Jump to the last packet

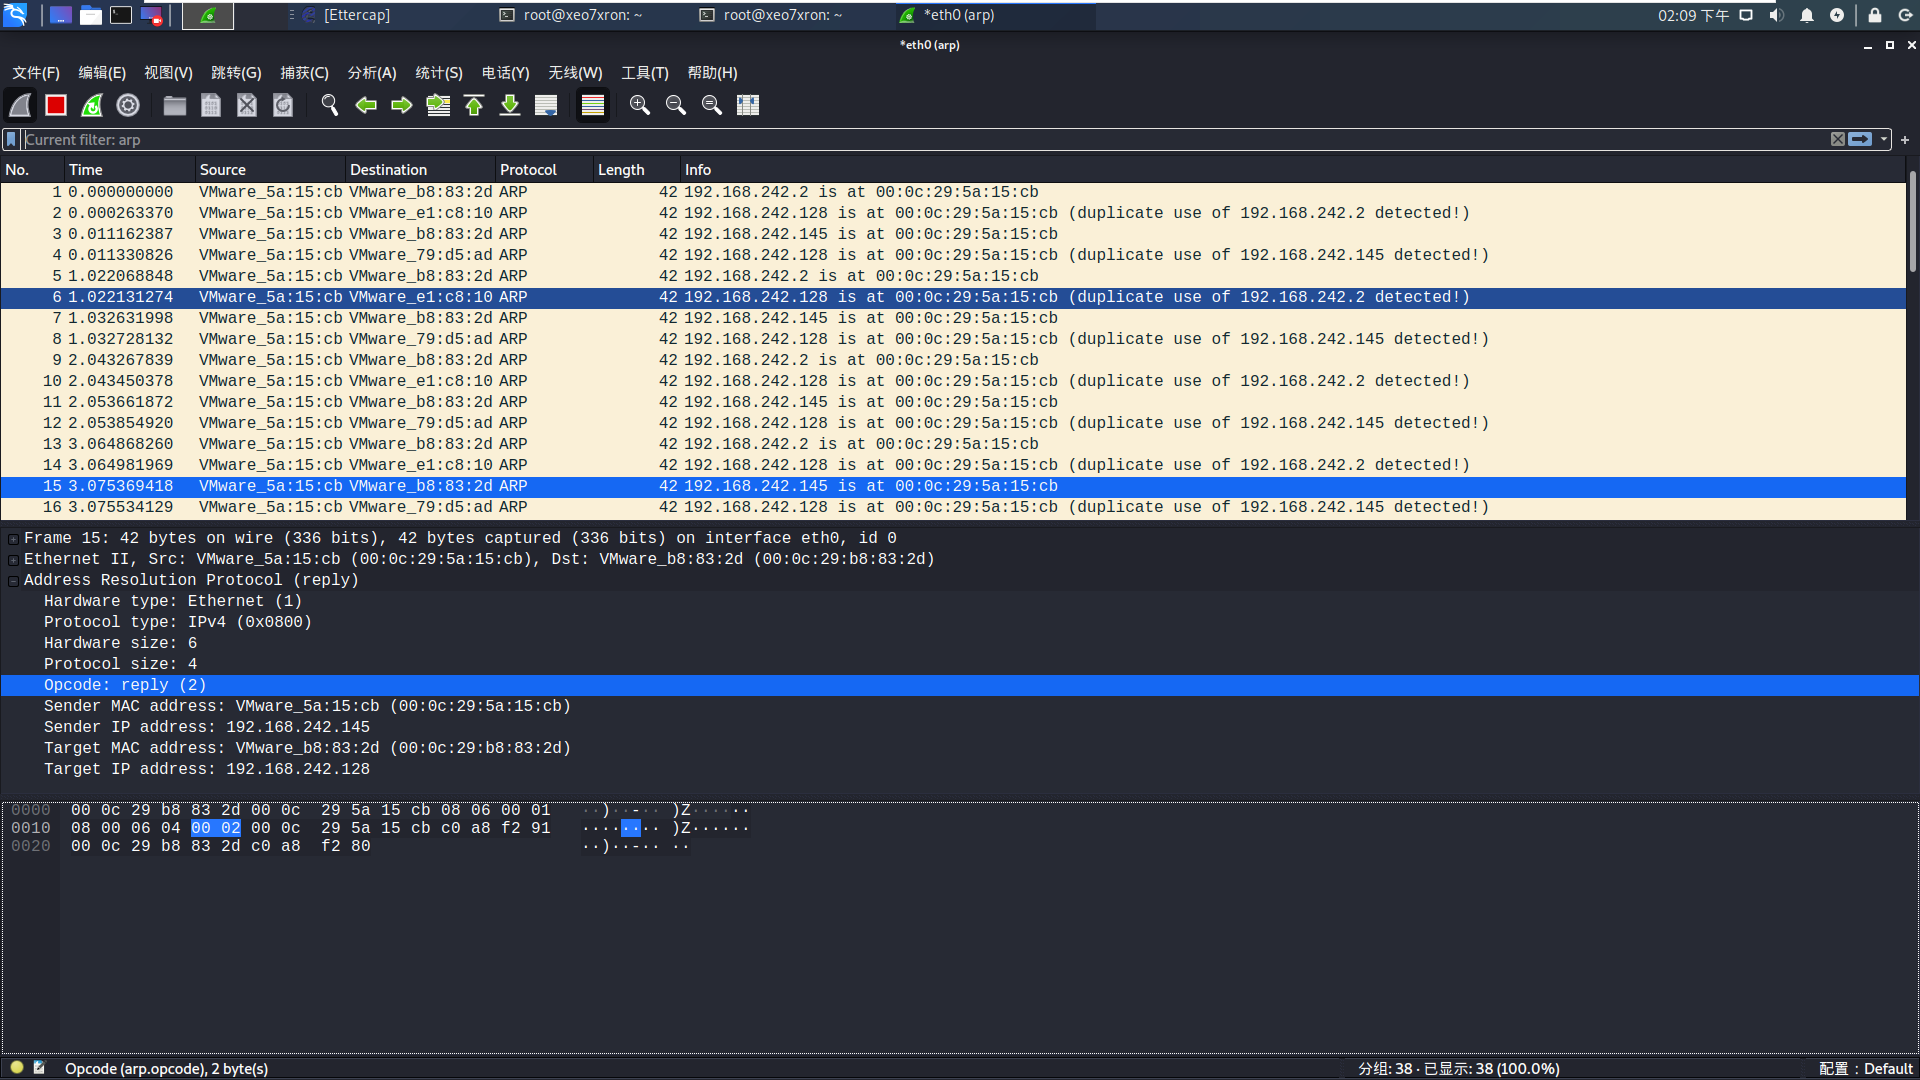click(510, 105)
